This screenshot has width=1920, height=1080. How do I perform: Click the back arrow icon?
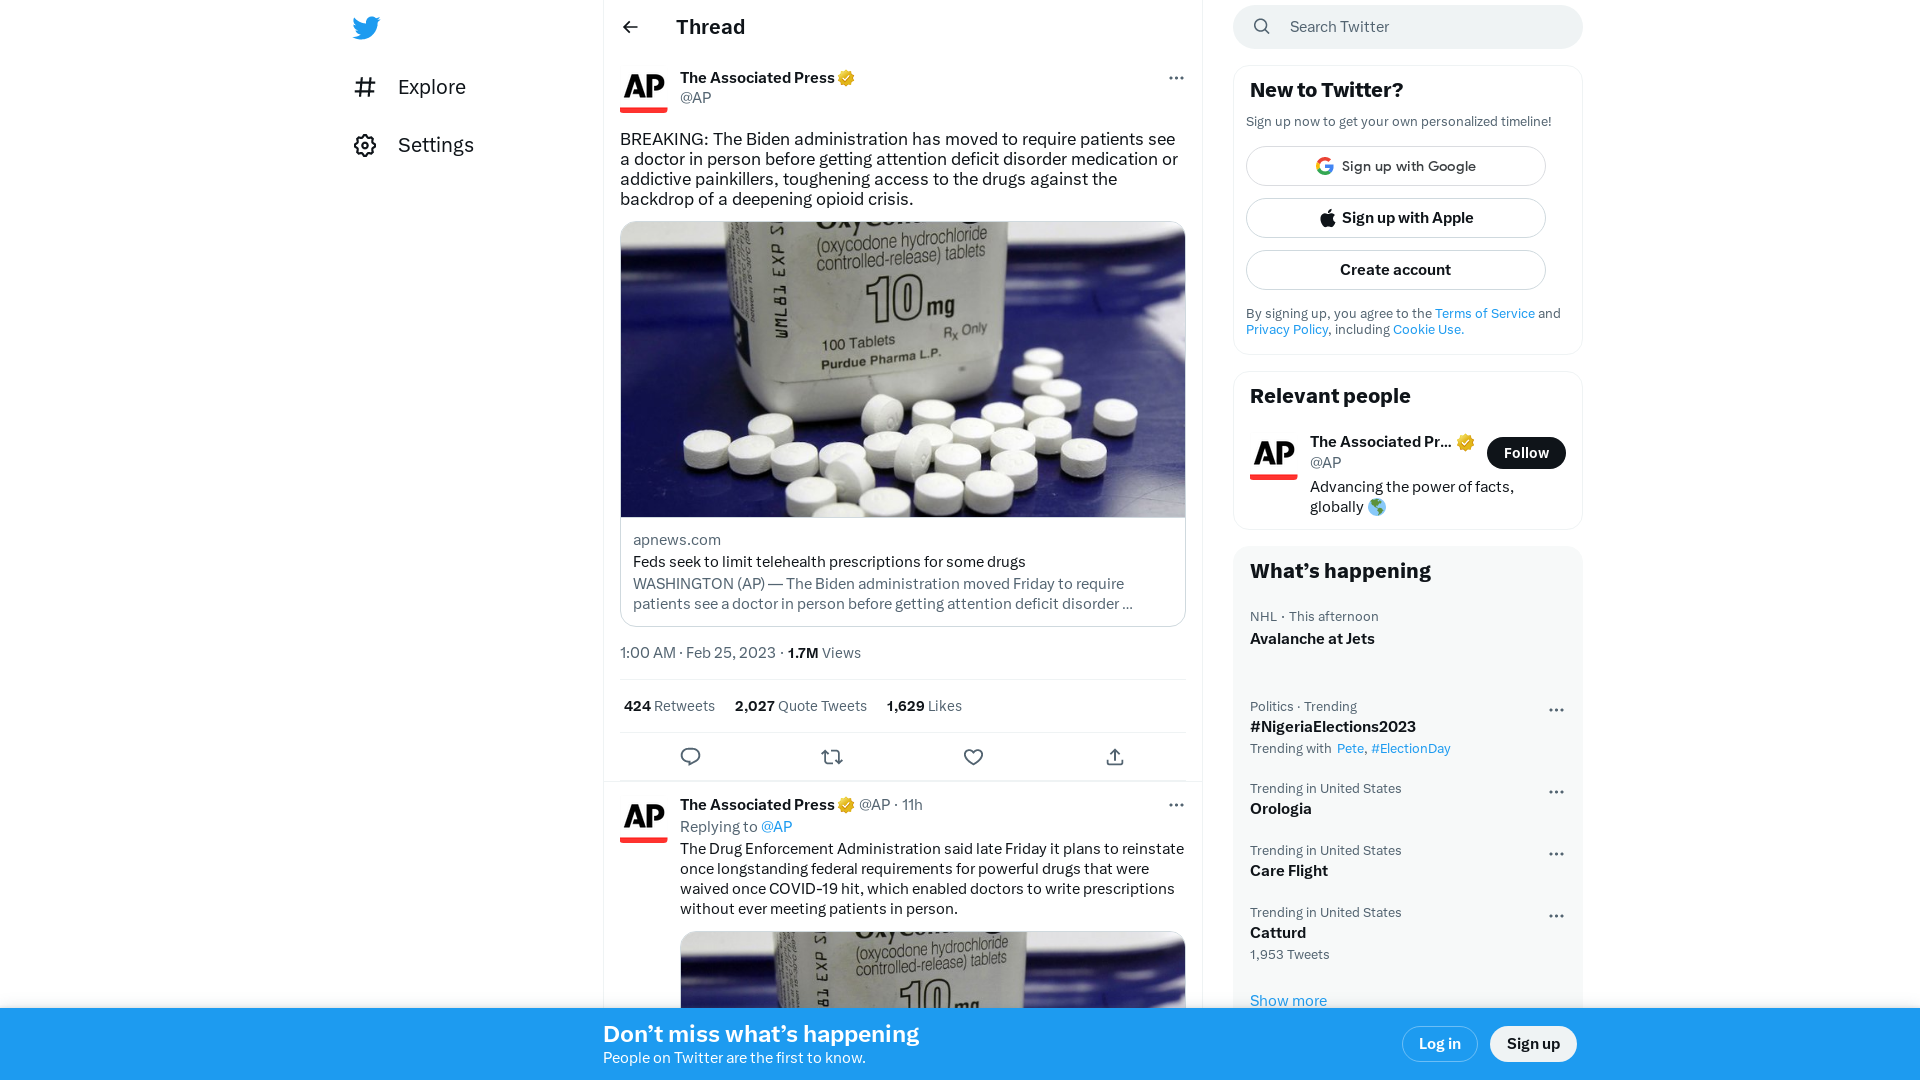point(630,26)
